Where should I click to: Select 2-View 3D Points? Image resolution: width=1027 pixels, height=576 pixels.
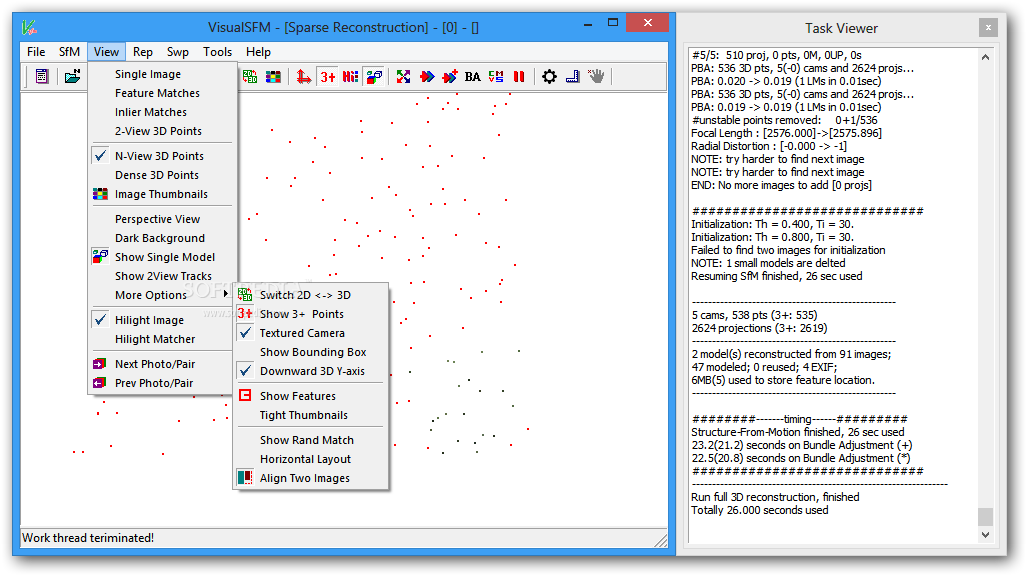coord(160,131)
